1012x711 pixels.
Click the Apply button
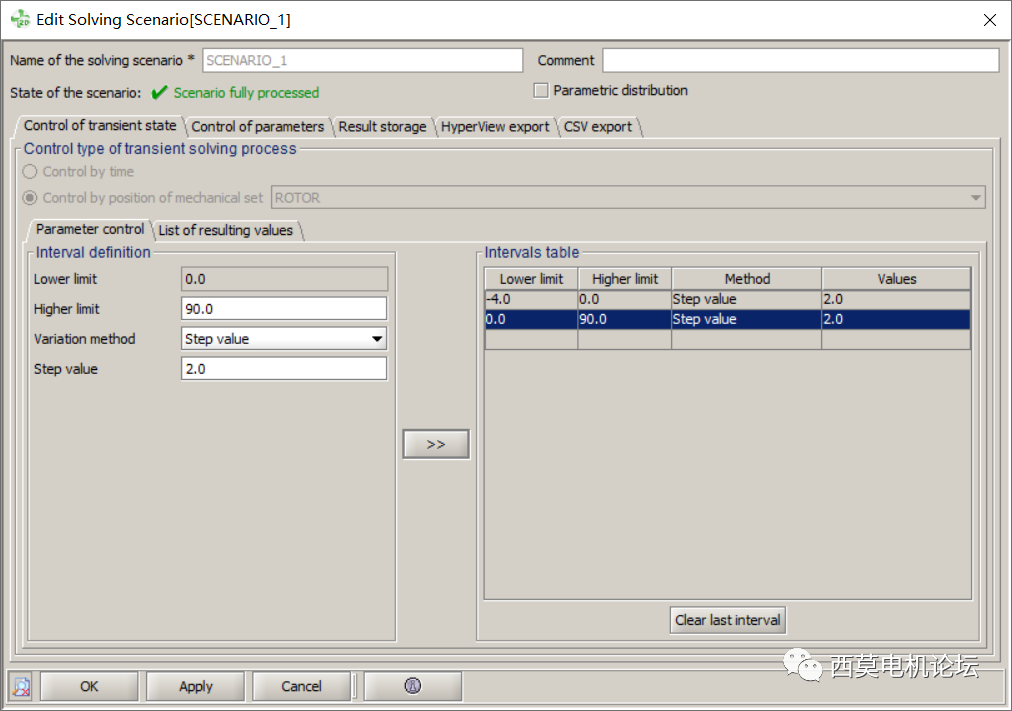tap(196, 686)
